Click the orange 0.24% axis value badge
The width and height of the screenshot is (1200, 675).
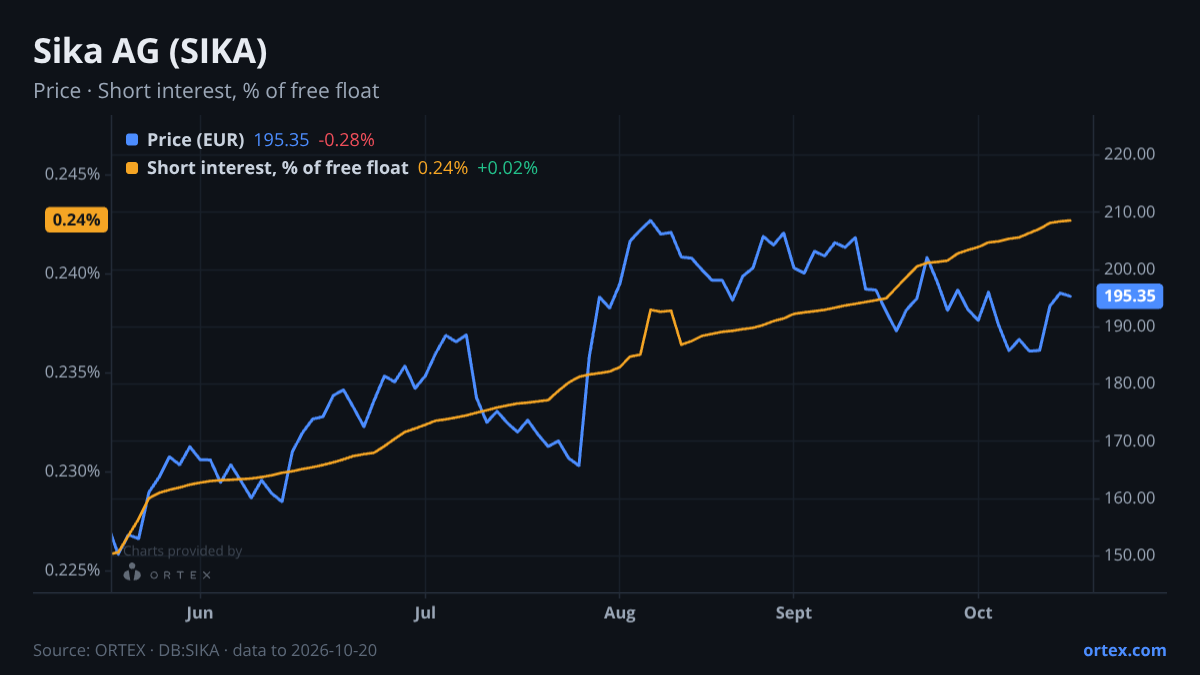coord(77,220)
